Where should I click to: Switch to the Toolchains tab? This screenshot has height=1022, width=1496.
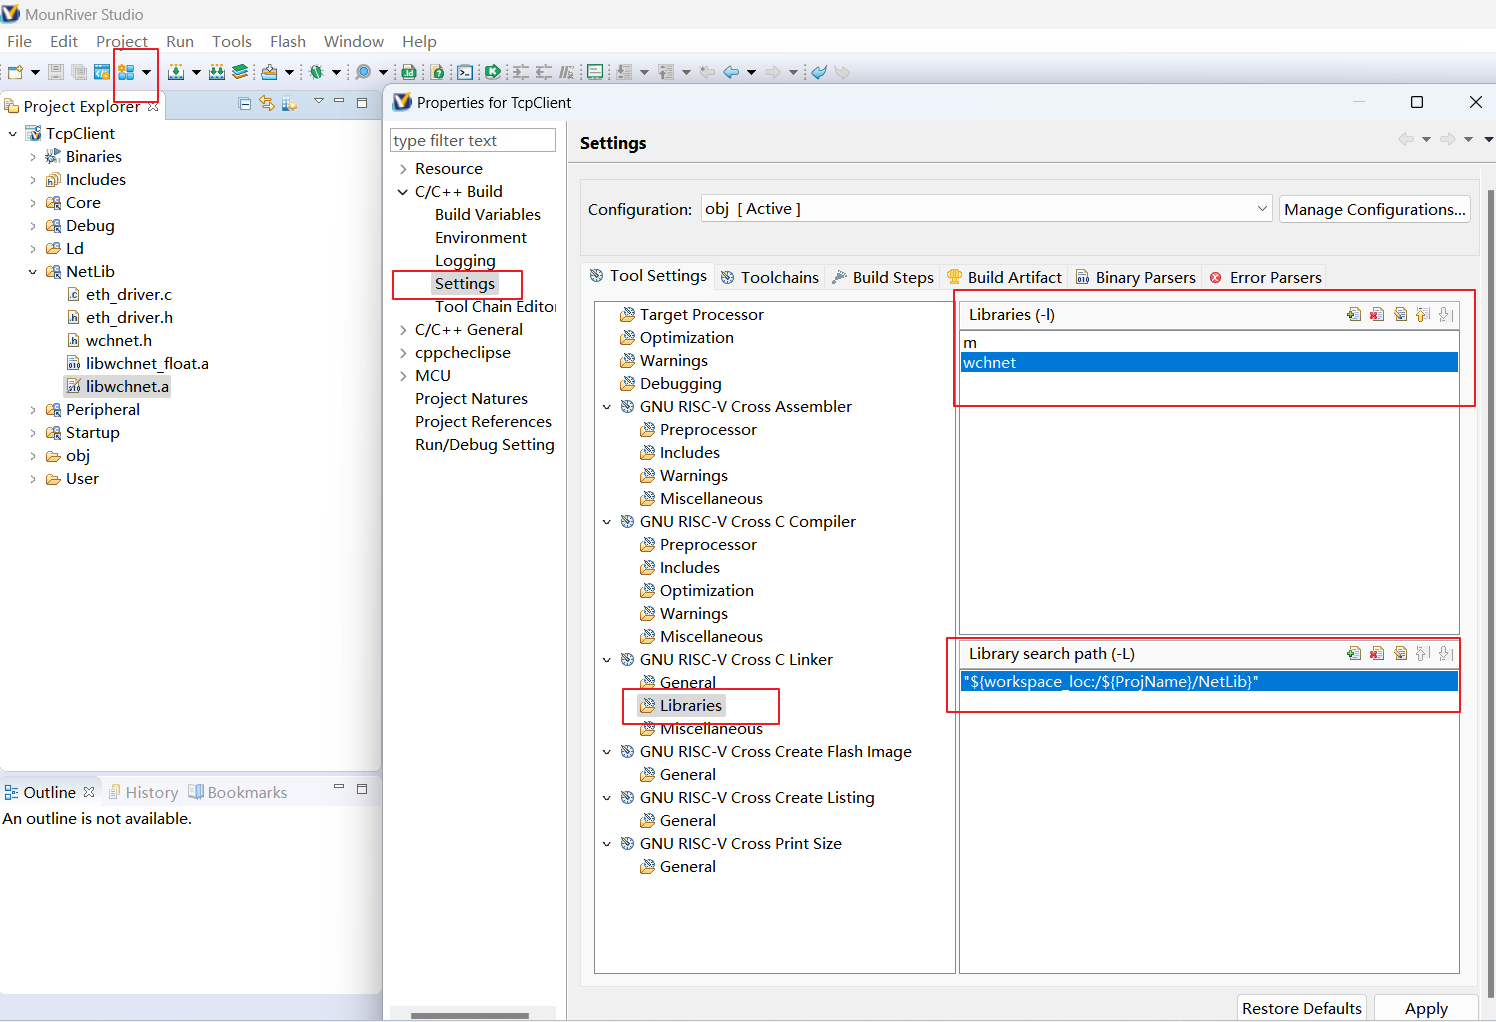(x=770, y=277)
